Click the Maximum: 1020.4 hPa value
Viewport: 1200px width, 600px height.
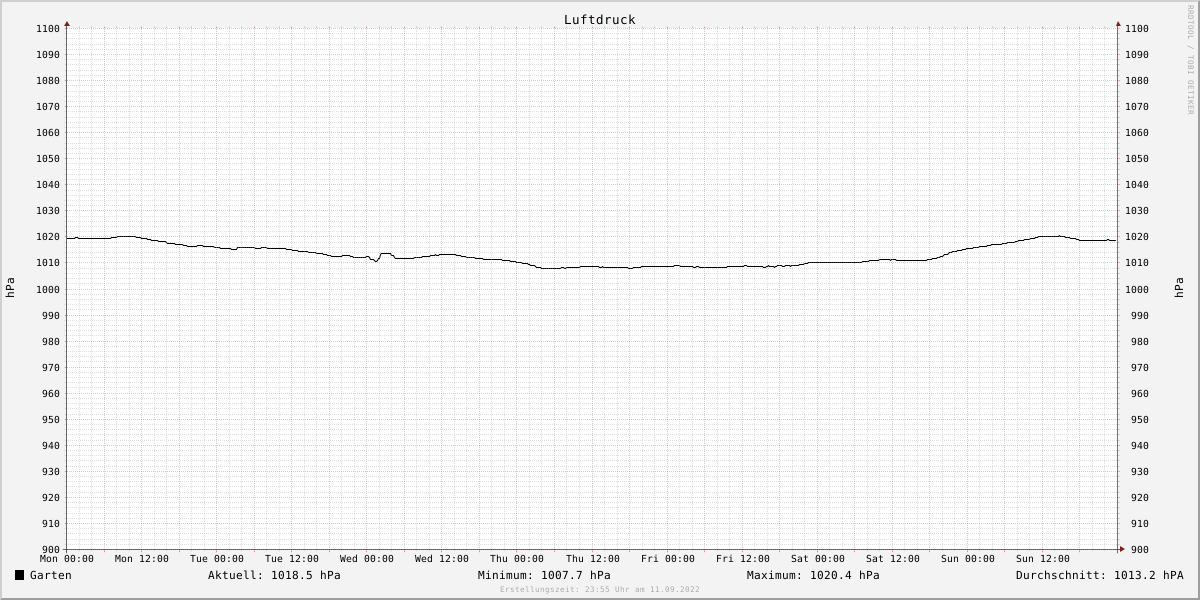click(813, 575)
